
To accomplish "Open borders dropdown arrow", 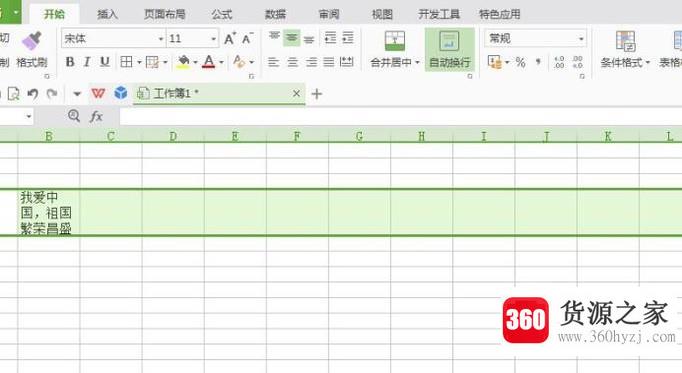I will 139,63.
